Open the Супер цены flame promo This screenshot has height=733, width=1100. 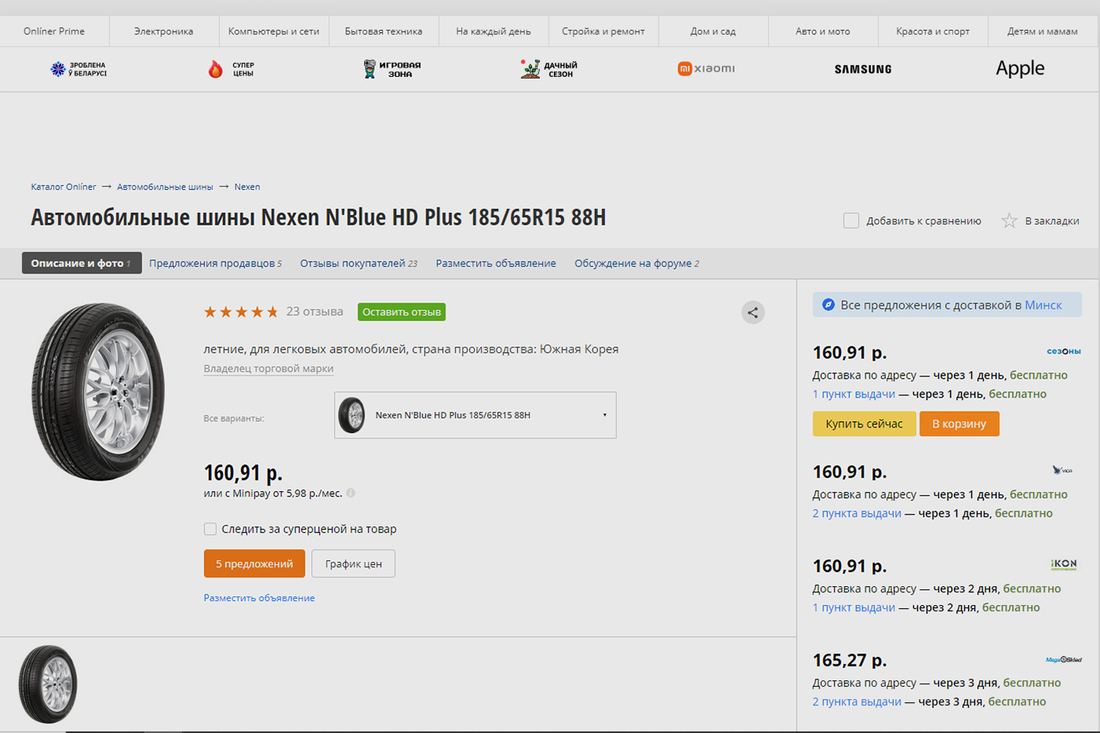pos(231,69)
